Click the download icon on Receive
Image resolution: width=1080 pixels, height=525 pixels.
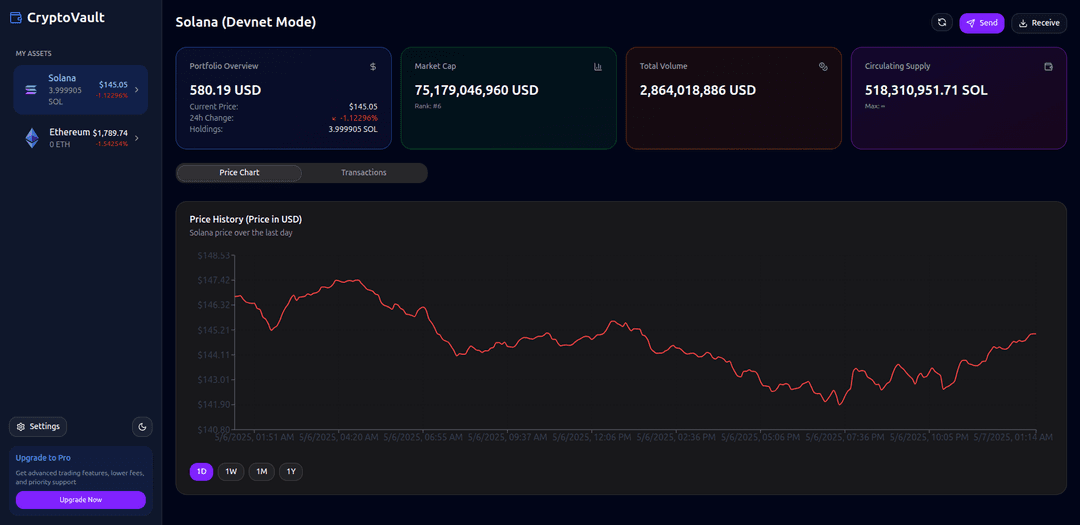(1023, 23)
